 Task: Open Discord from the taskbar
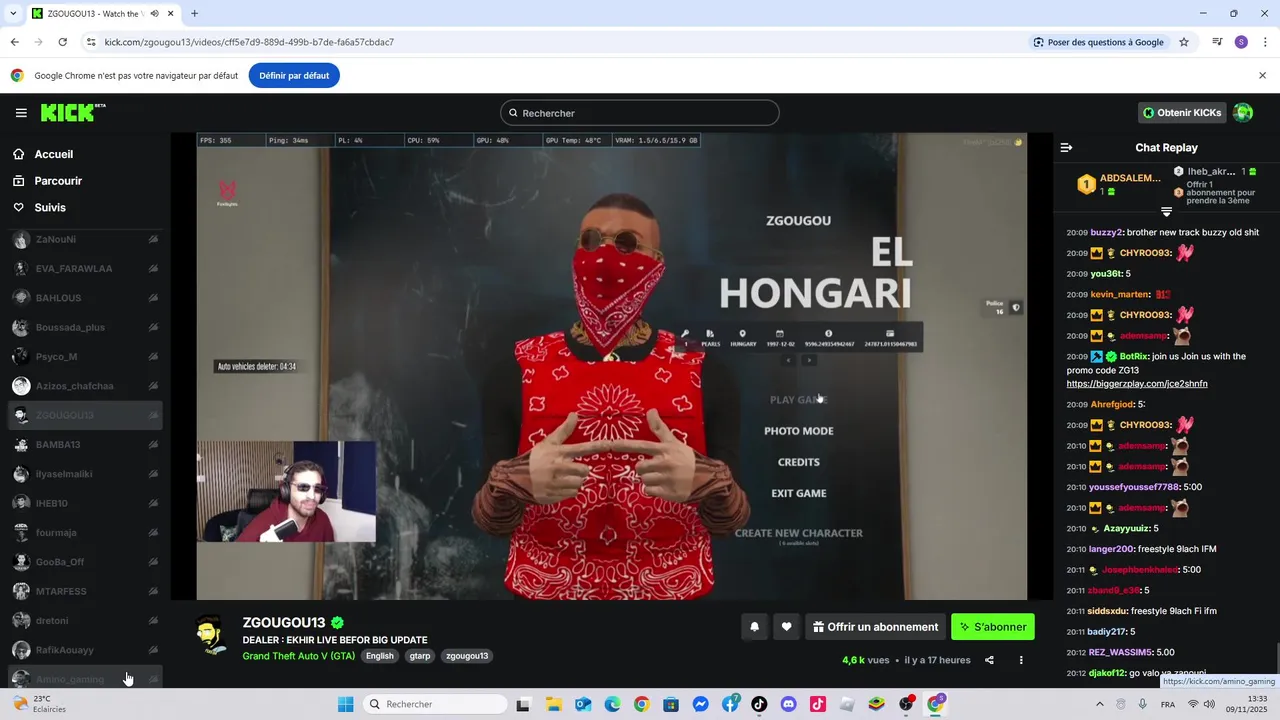point(788,704)
